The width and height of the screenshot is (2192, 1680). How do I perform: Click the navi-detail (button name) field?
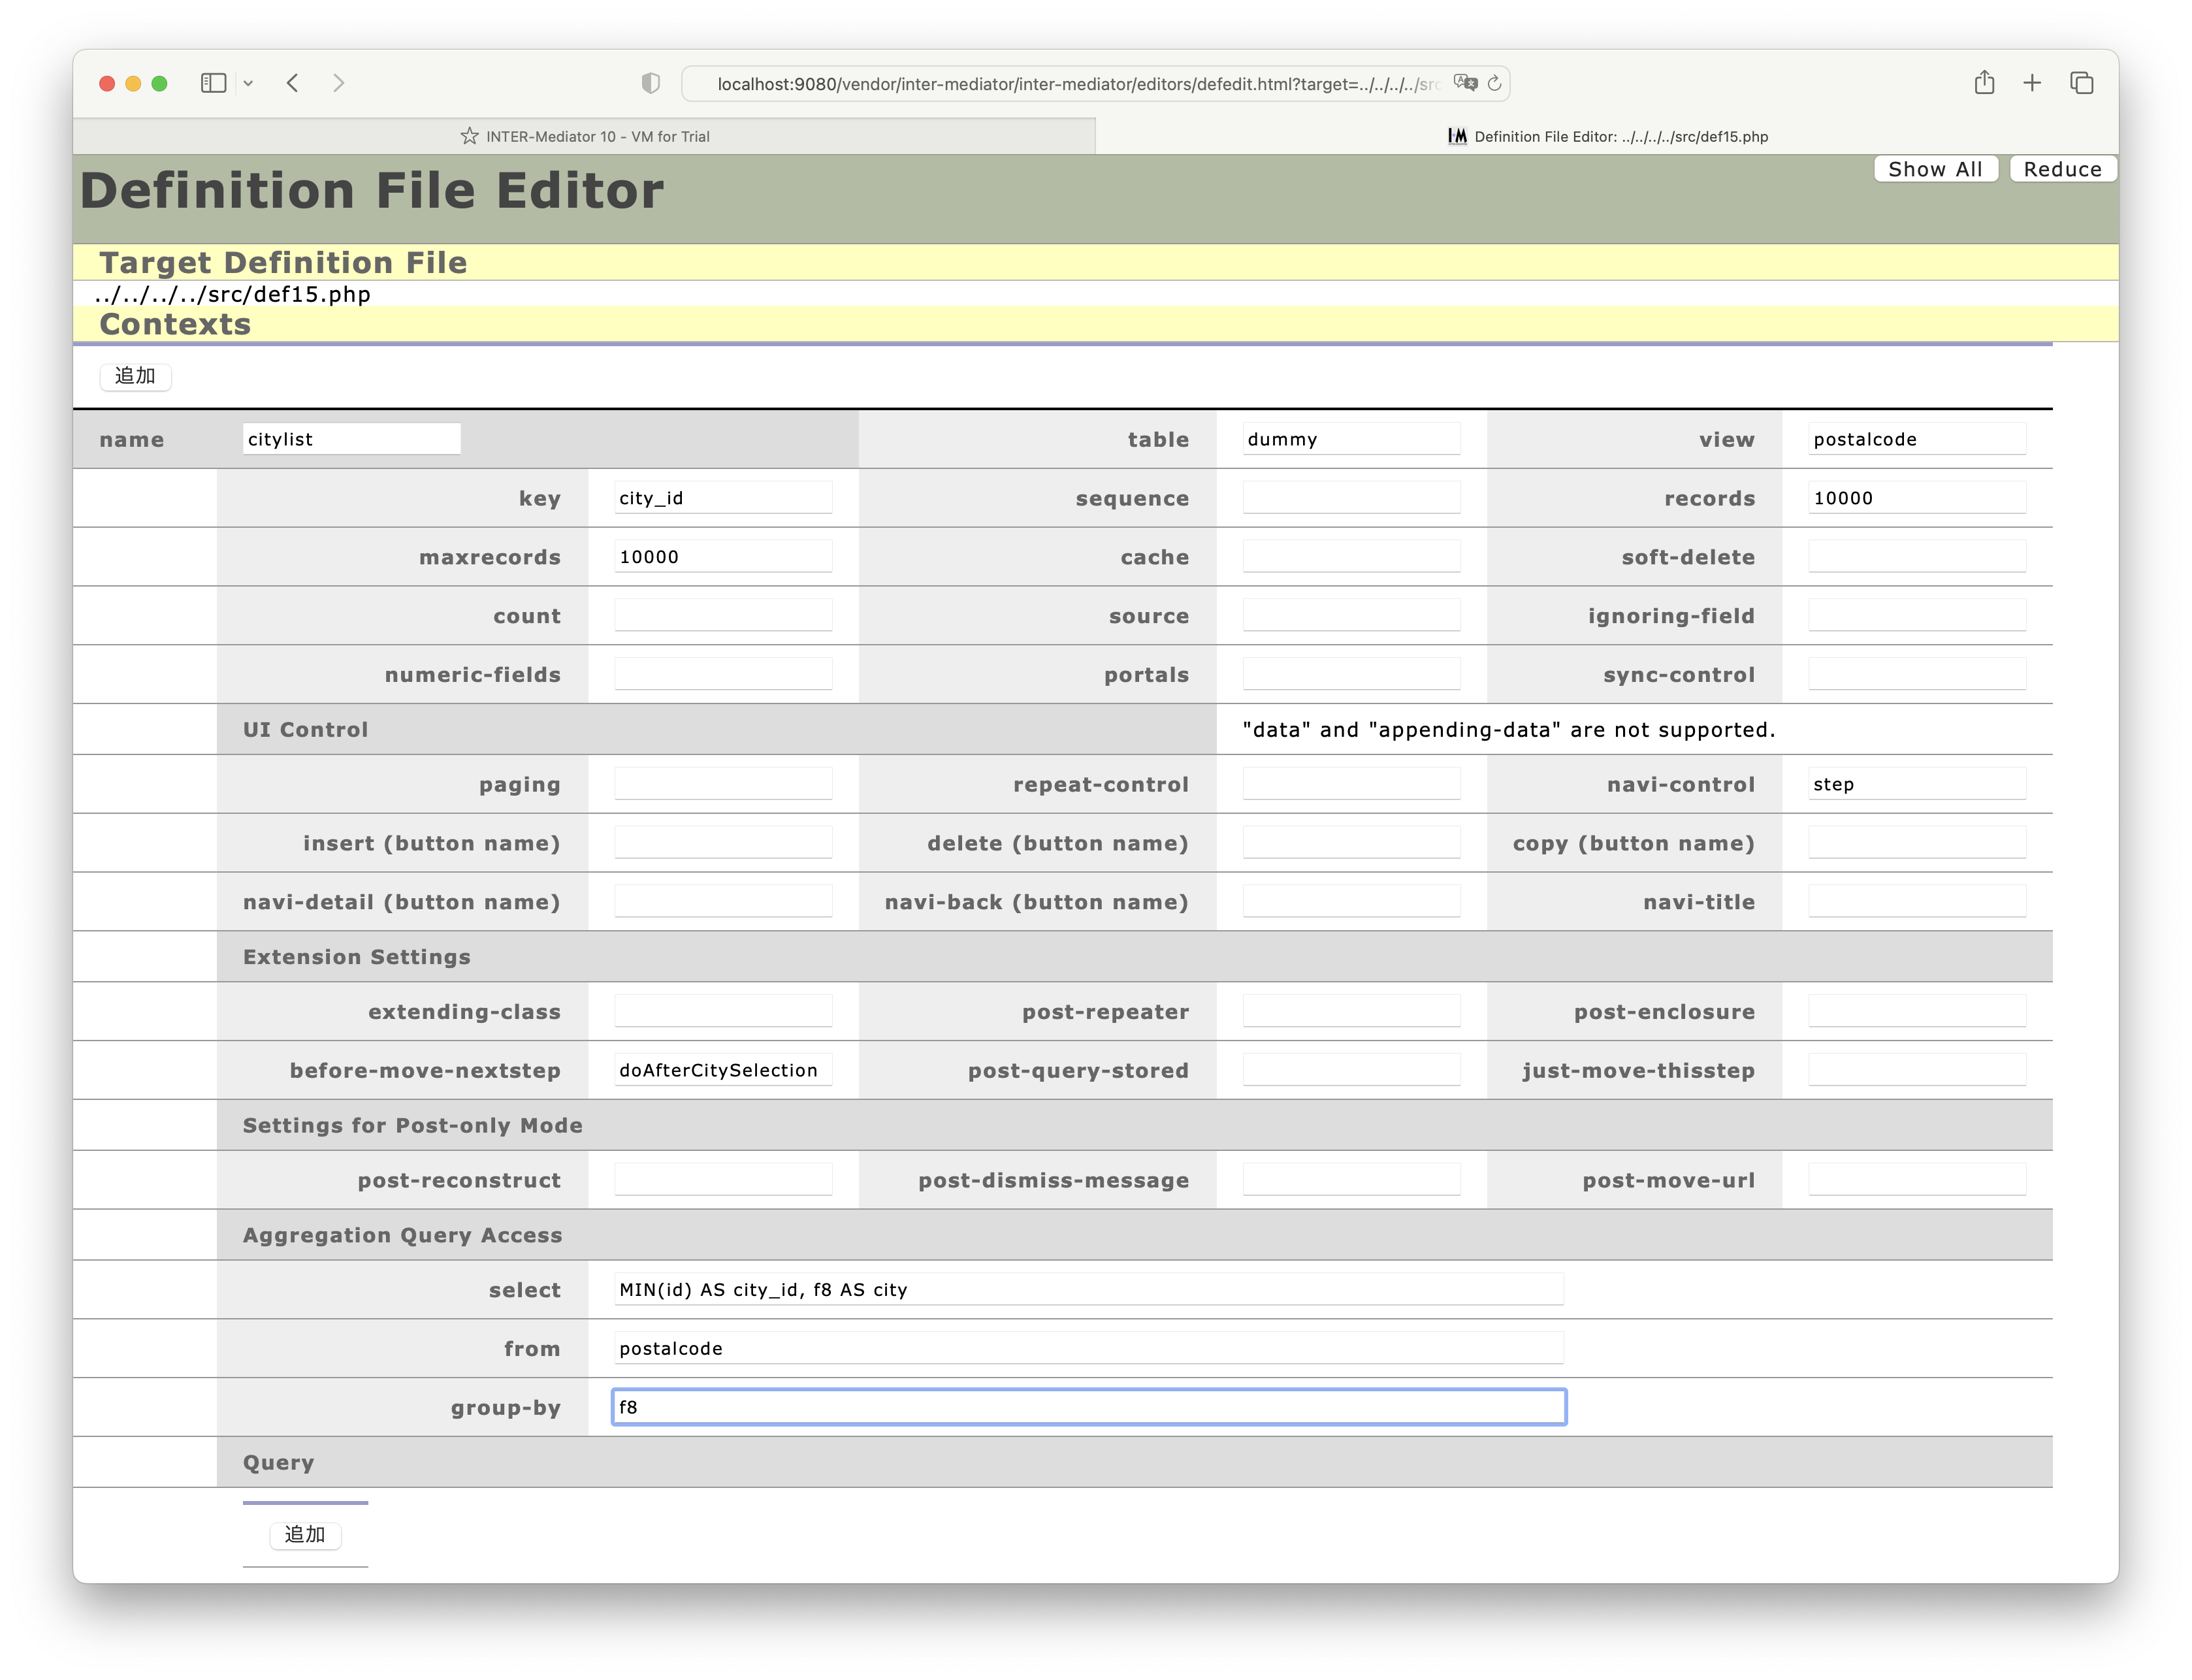click(723, 902)
